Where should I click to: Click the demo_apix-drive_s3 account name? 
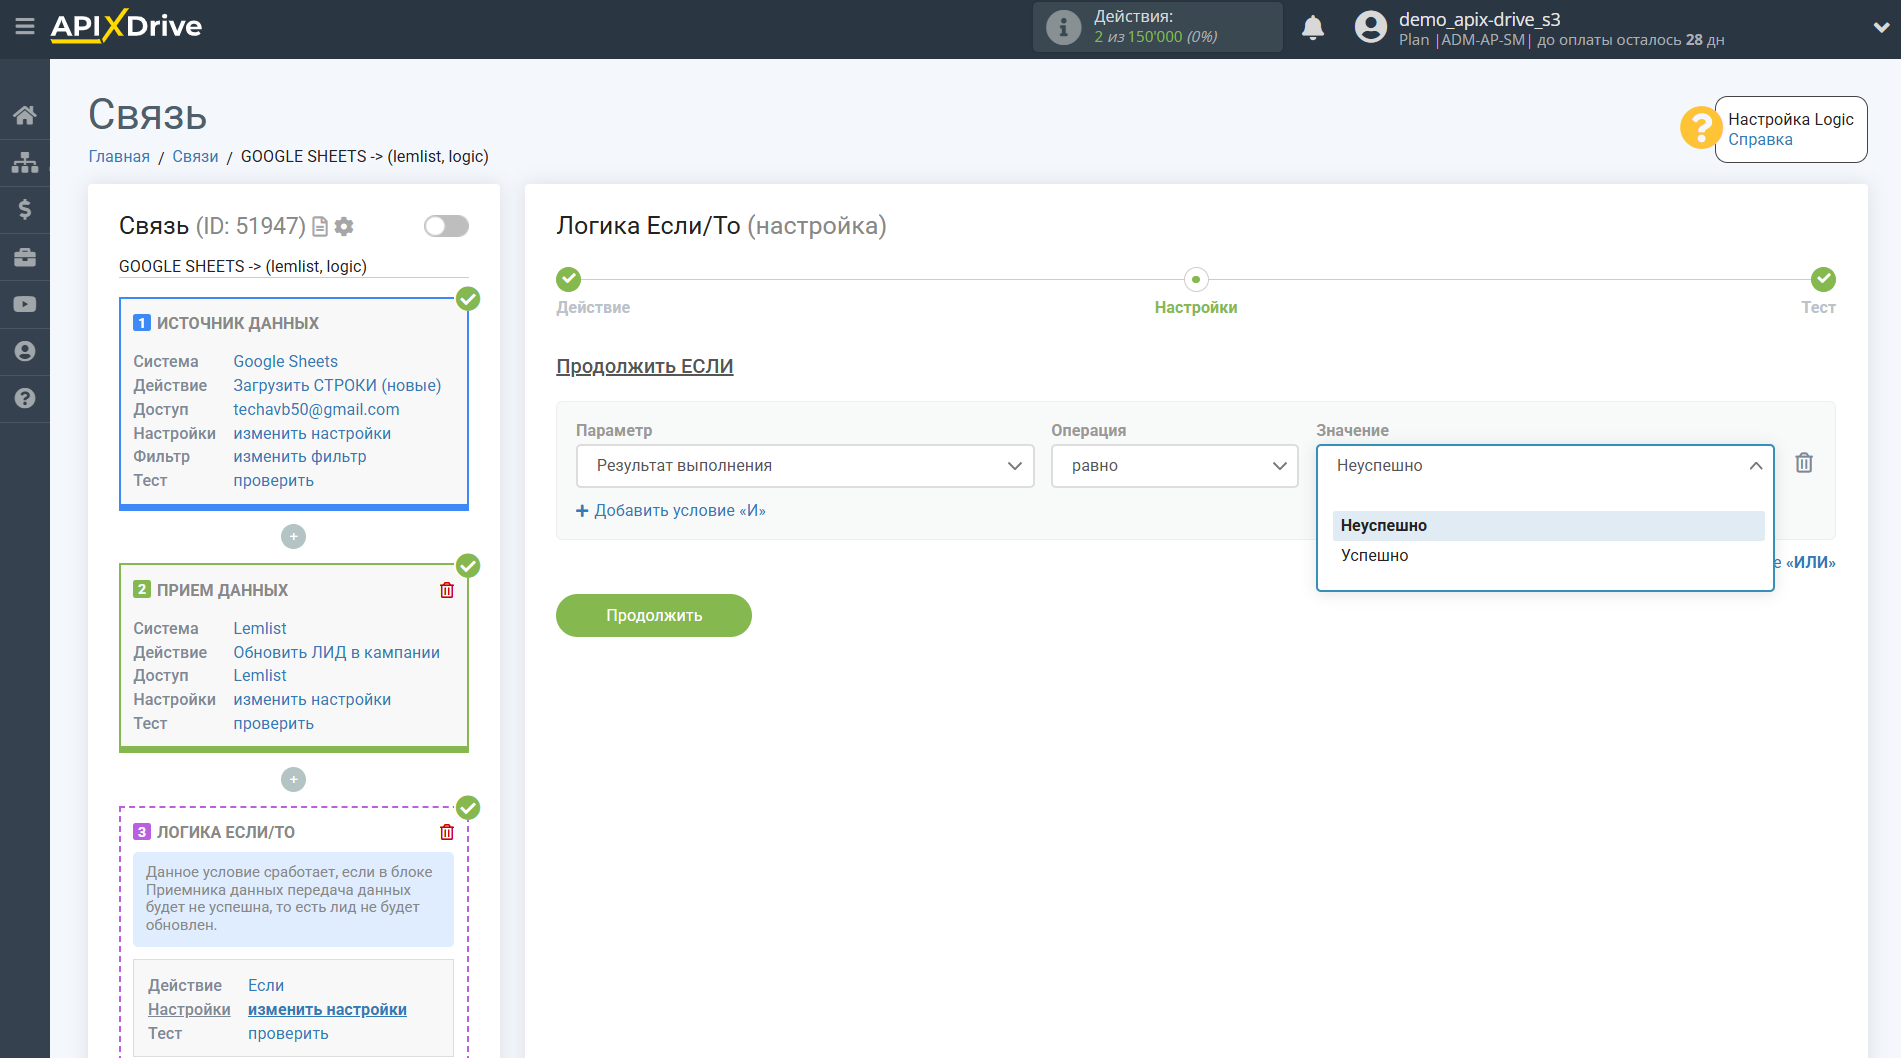(x=1479, y=19)
